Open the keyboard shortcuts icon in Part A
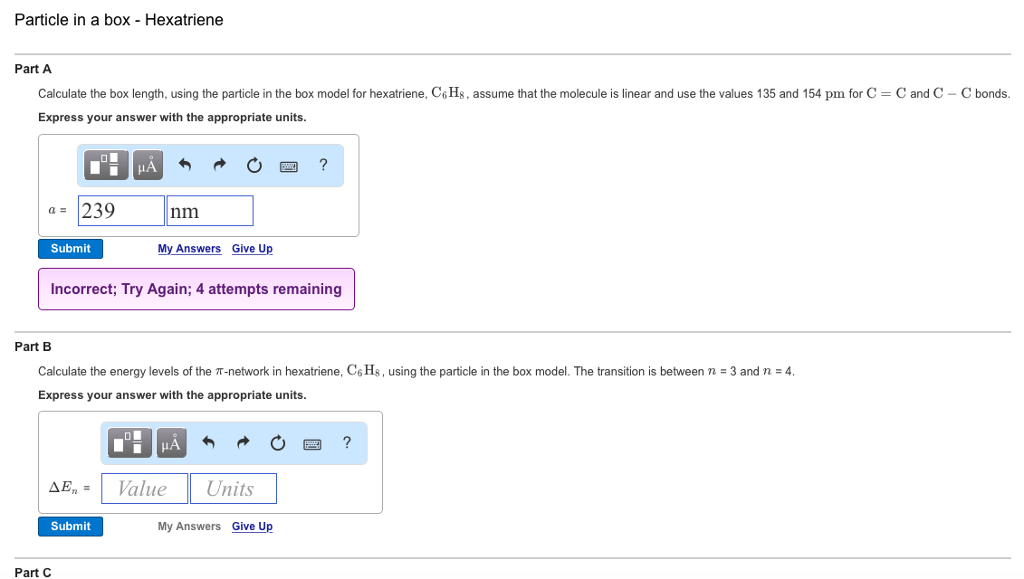The width and height of the screenshot is (1024, 579). click(288, 165)
